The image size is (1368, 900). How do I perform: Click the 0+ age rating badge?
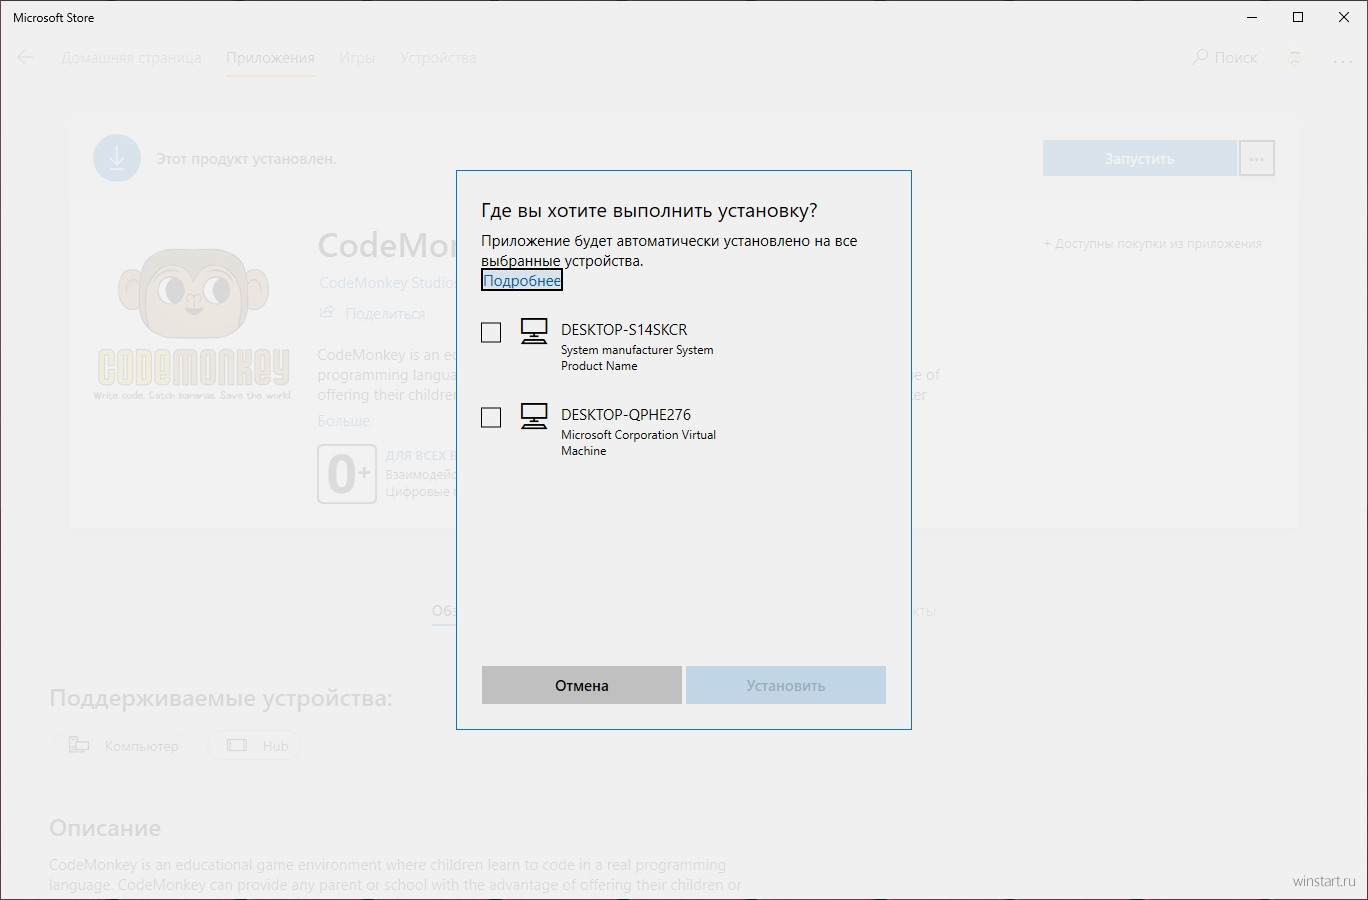pos(347,474)
